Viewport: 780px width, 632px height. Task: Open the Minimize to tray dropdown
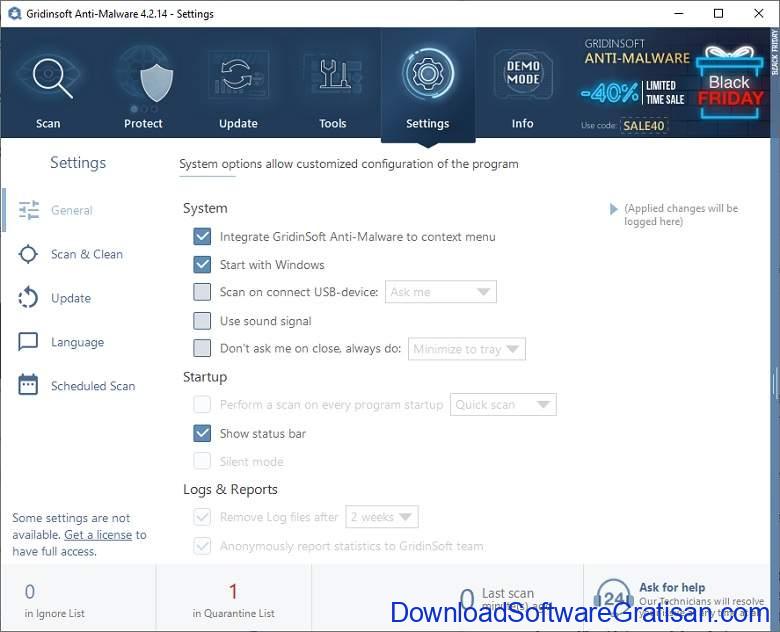(467, 349)
